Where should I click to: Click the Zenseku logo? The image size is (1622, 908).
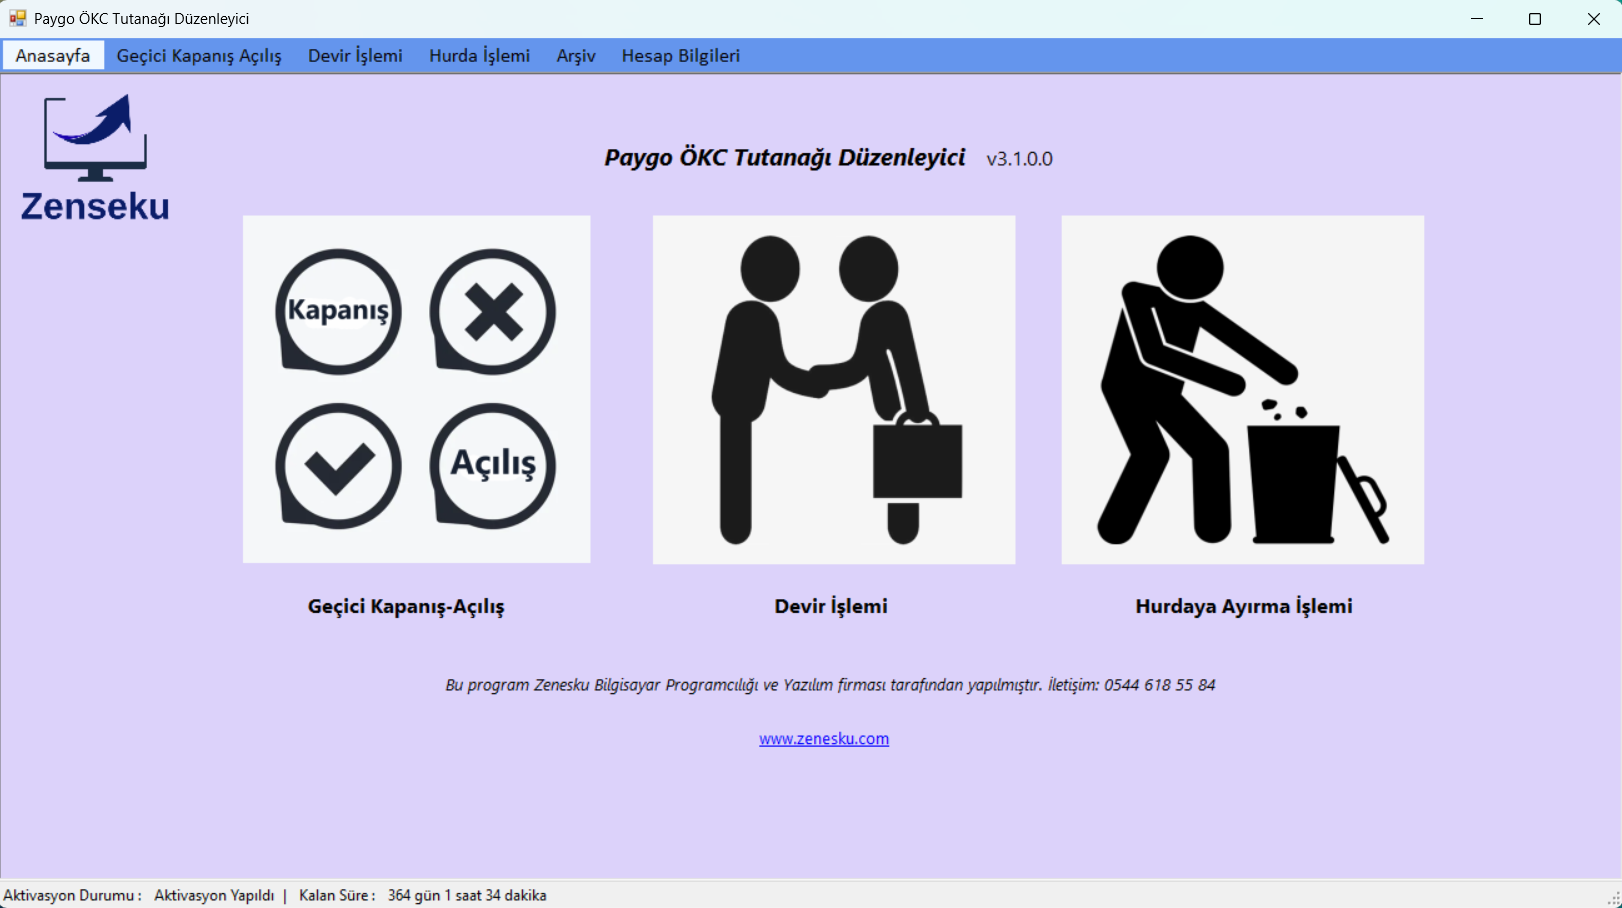click(x=95, y=158)
